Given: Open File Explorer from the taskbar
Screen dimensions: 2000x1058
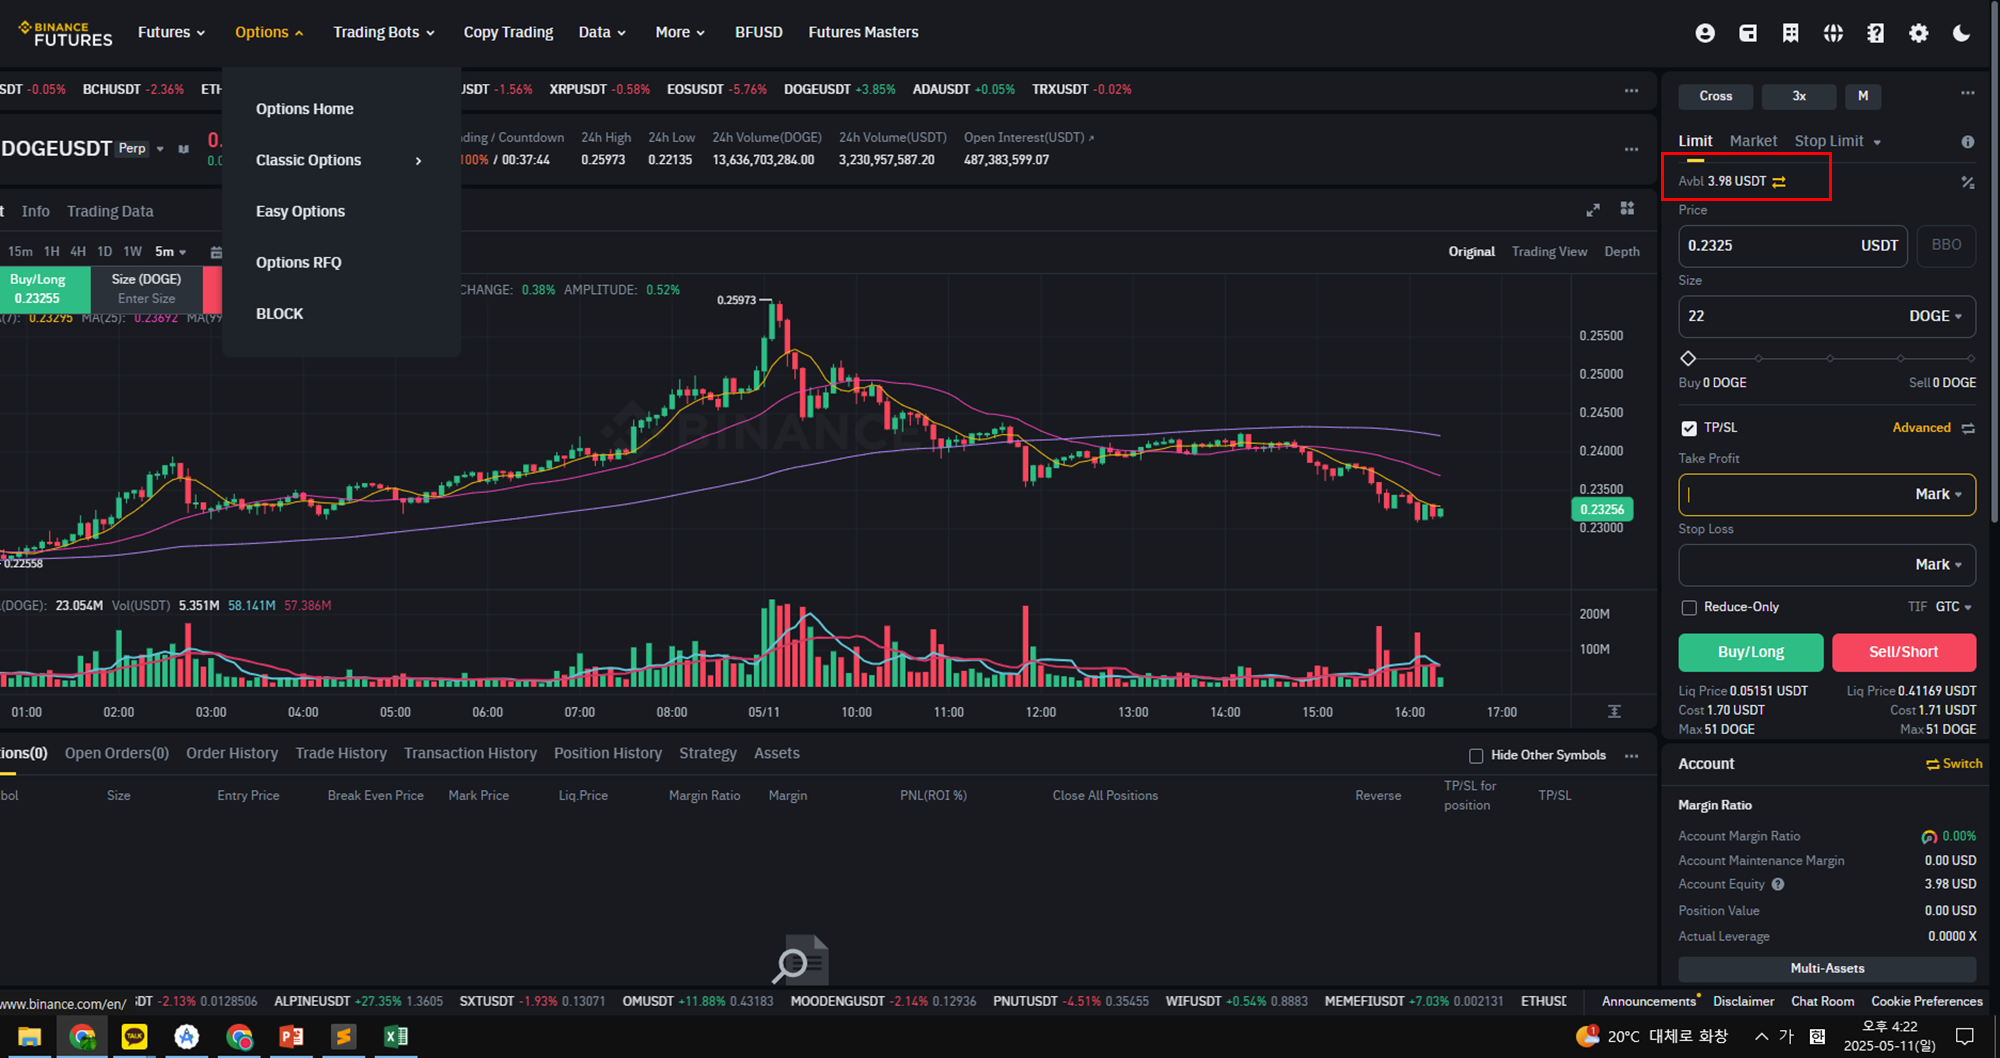Looking at the screenshot, I should click(x=30, y=1037).
